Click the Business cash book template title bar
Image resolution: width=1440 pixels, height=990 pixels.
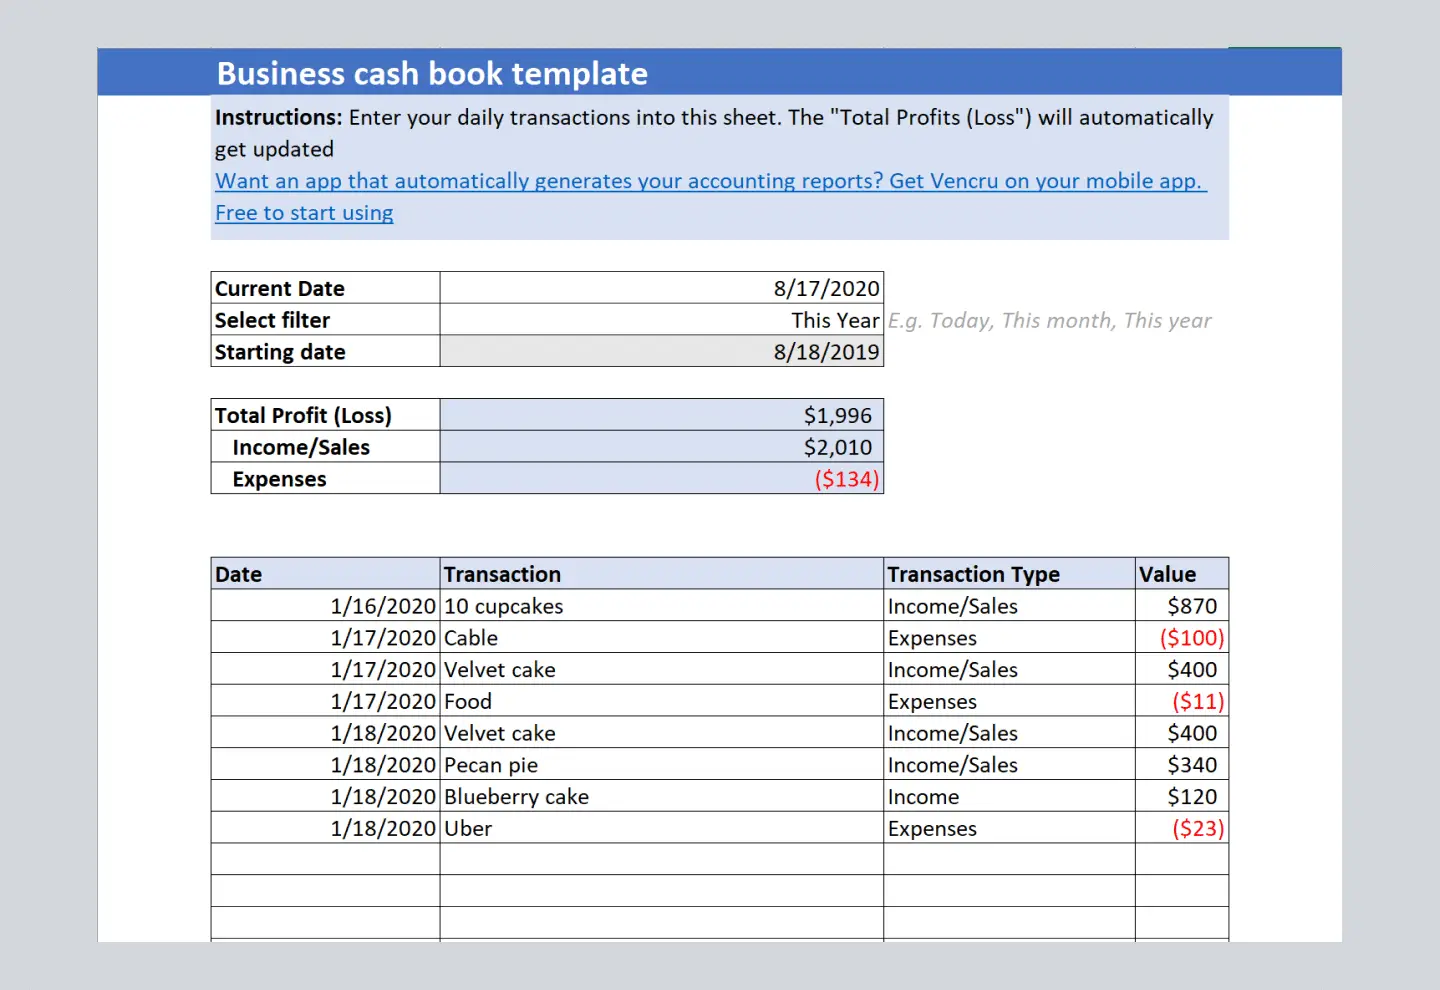point(431,72)
